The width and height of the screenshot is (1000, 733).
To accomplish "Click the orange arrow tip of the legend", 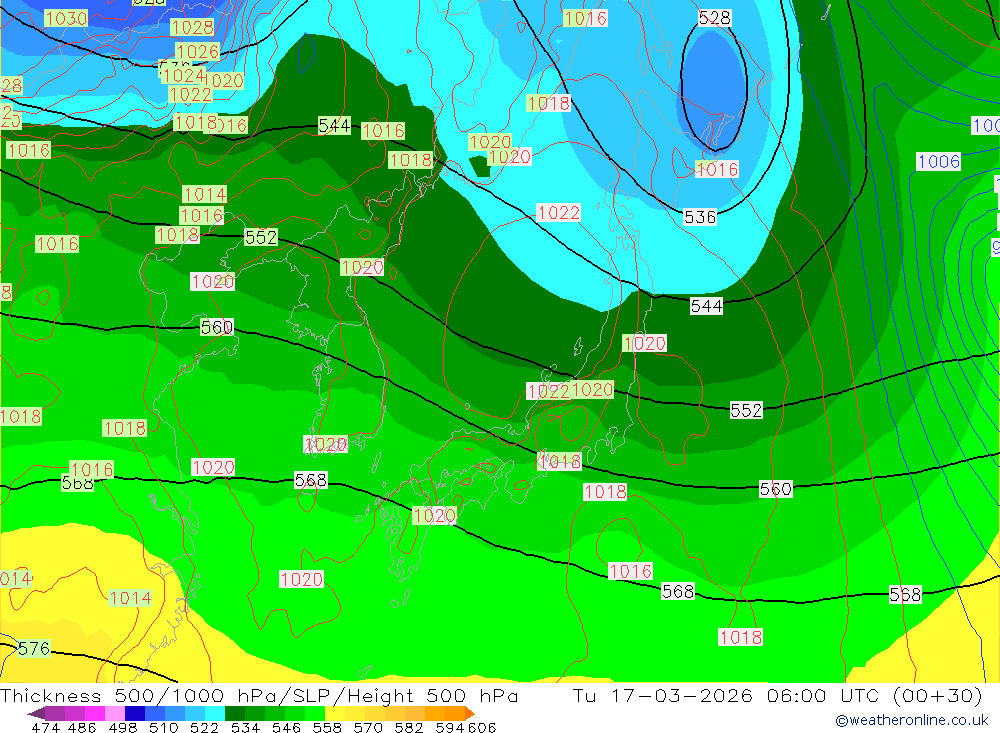I will coord(469,713).
